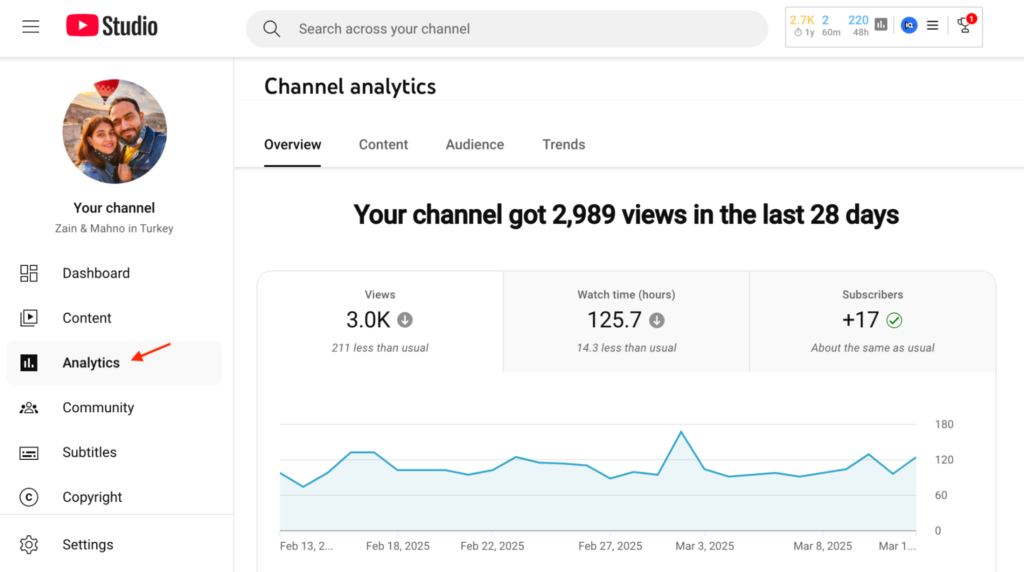The width and height of the screenshot is (1024, 572).
Task: Select the Subscribers metric card
Action: click(872, 321)
